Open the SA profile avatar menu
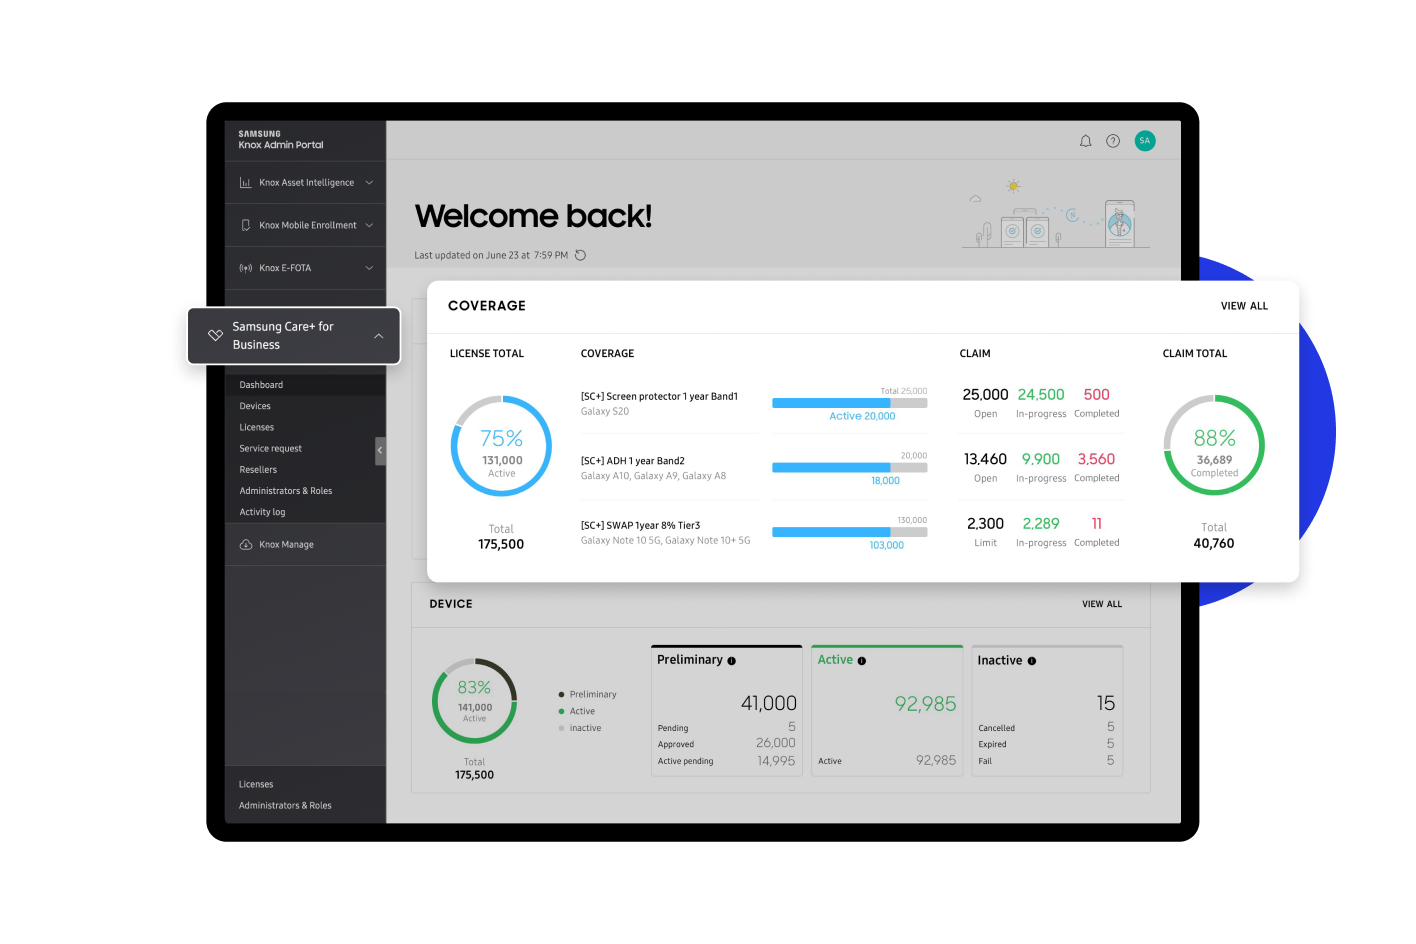1416x944 pixels. pyautogui.click(x=1144, y=140)
